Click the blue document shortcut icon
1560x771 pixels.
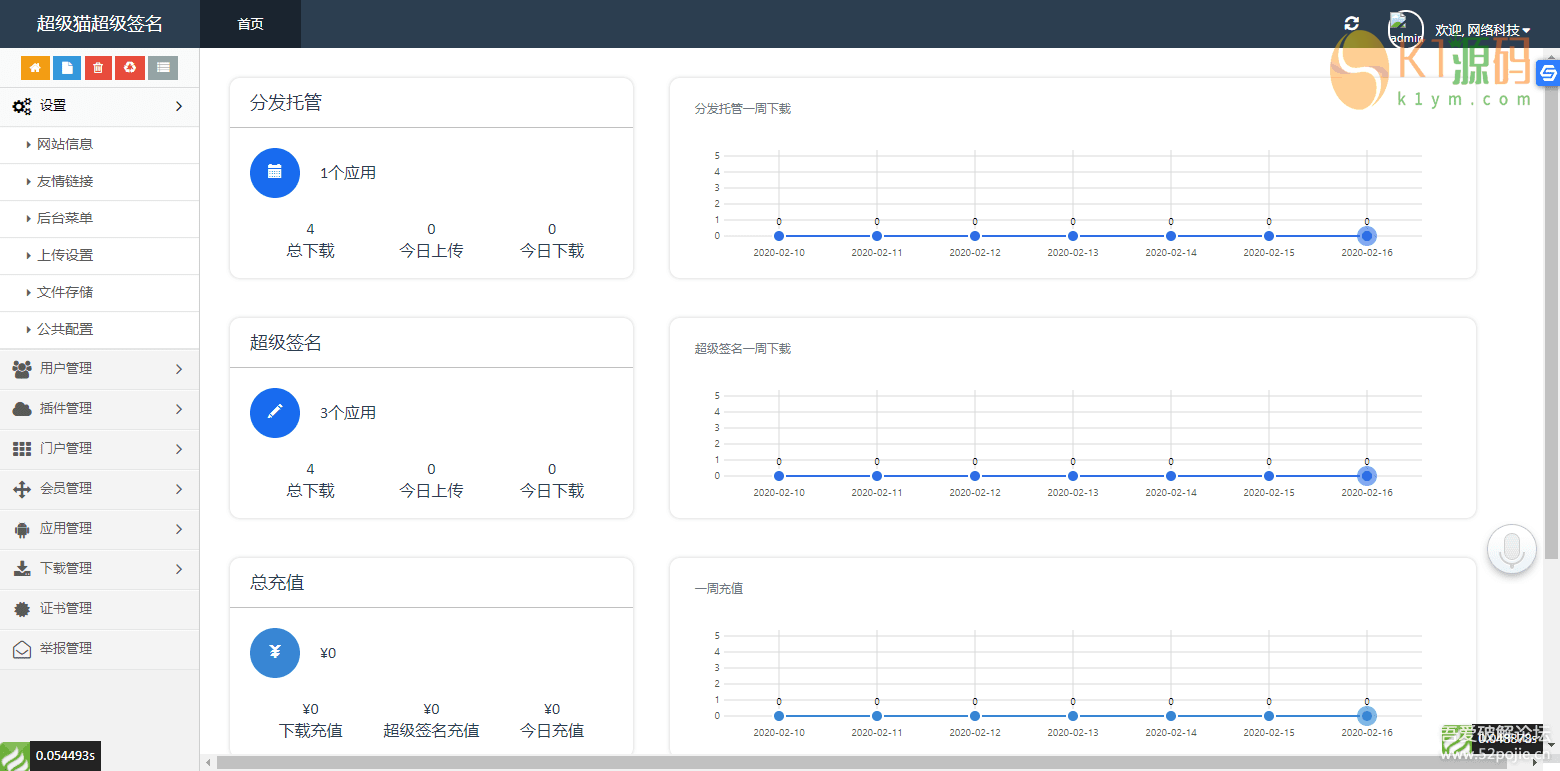tap(67, 68)
